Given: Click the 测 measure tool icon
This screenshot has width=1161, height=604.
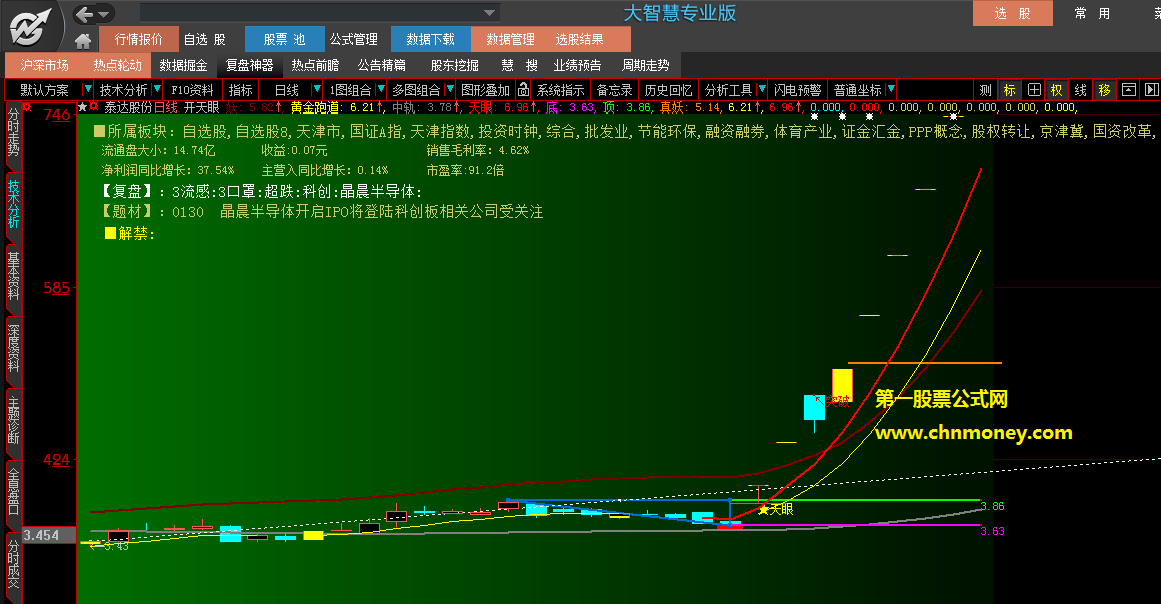Looking at the screenshot, I should click(x=986, y=90).
